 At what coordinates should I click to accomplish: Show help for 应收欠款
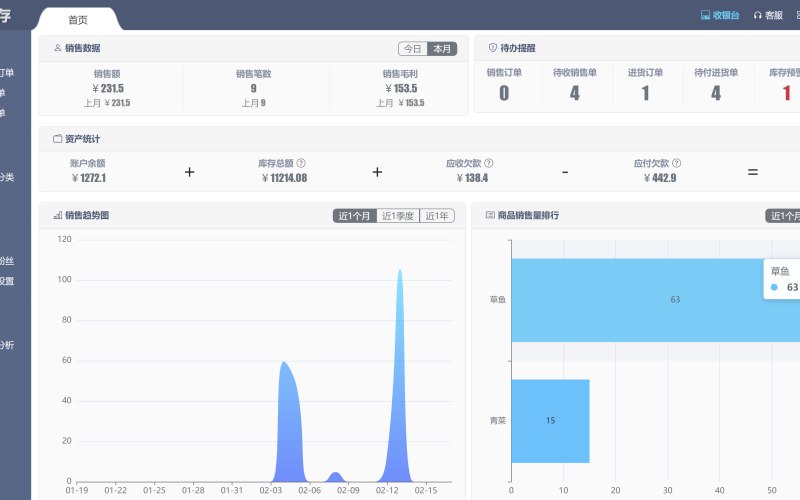[489, 163]
